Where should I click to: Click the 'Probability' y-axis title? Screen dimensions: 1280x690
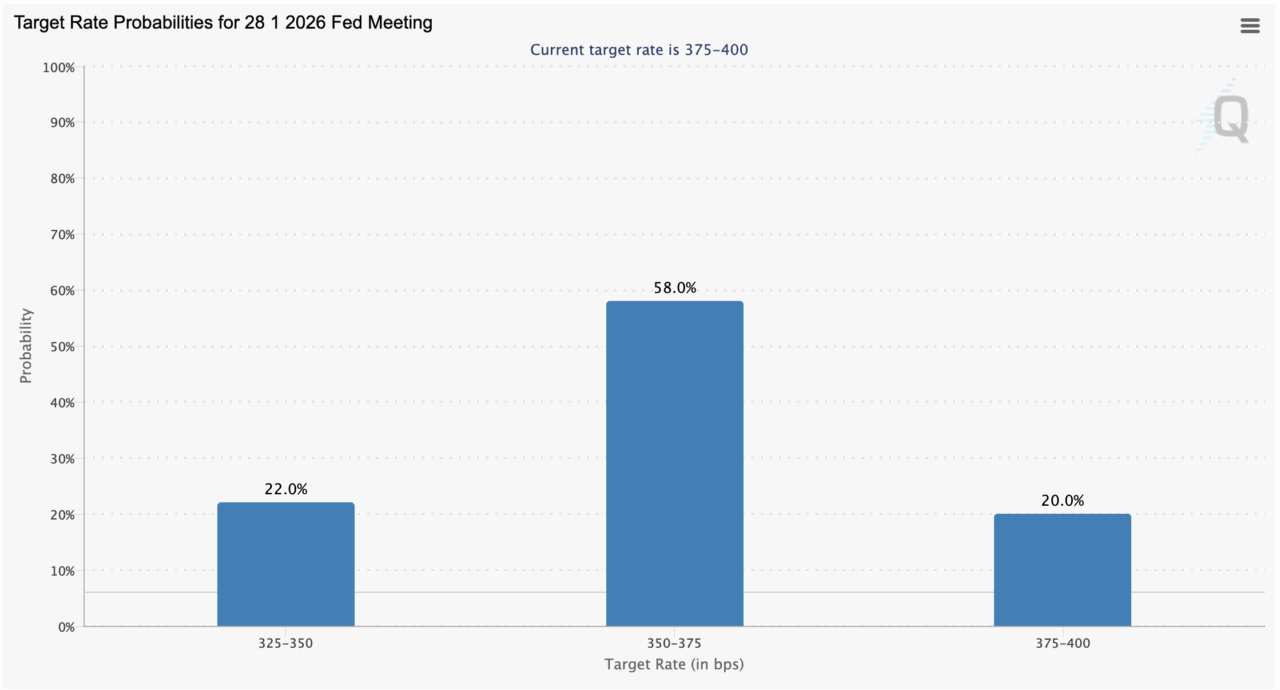tap(26, 345)
